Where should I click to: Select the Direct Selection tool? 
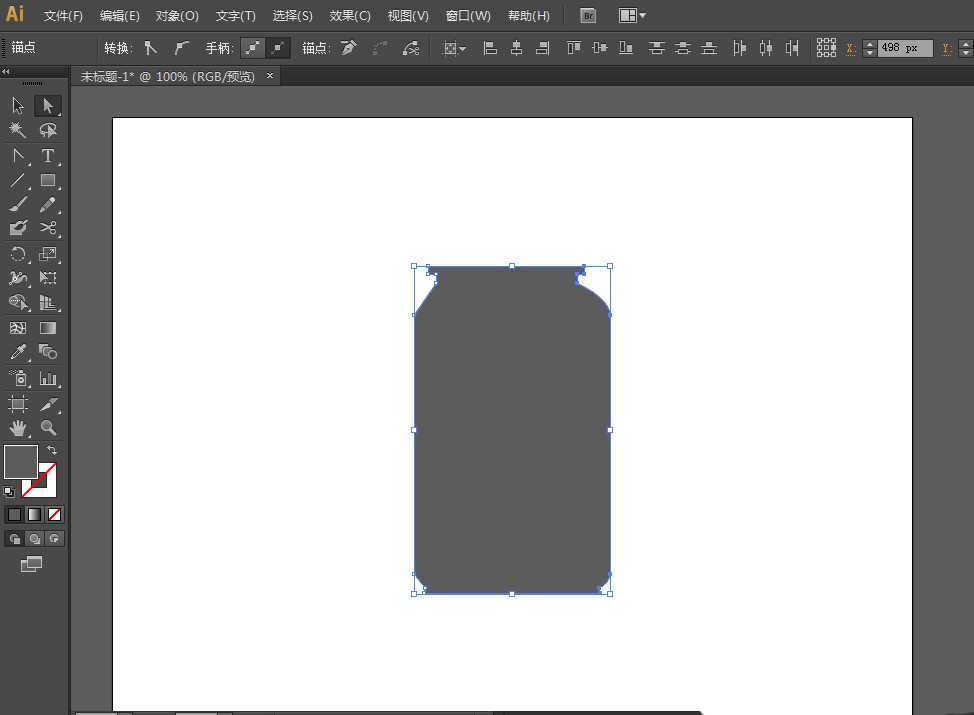[47, 106]
